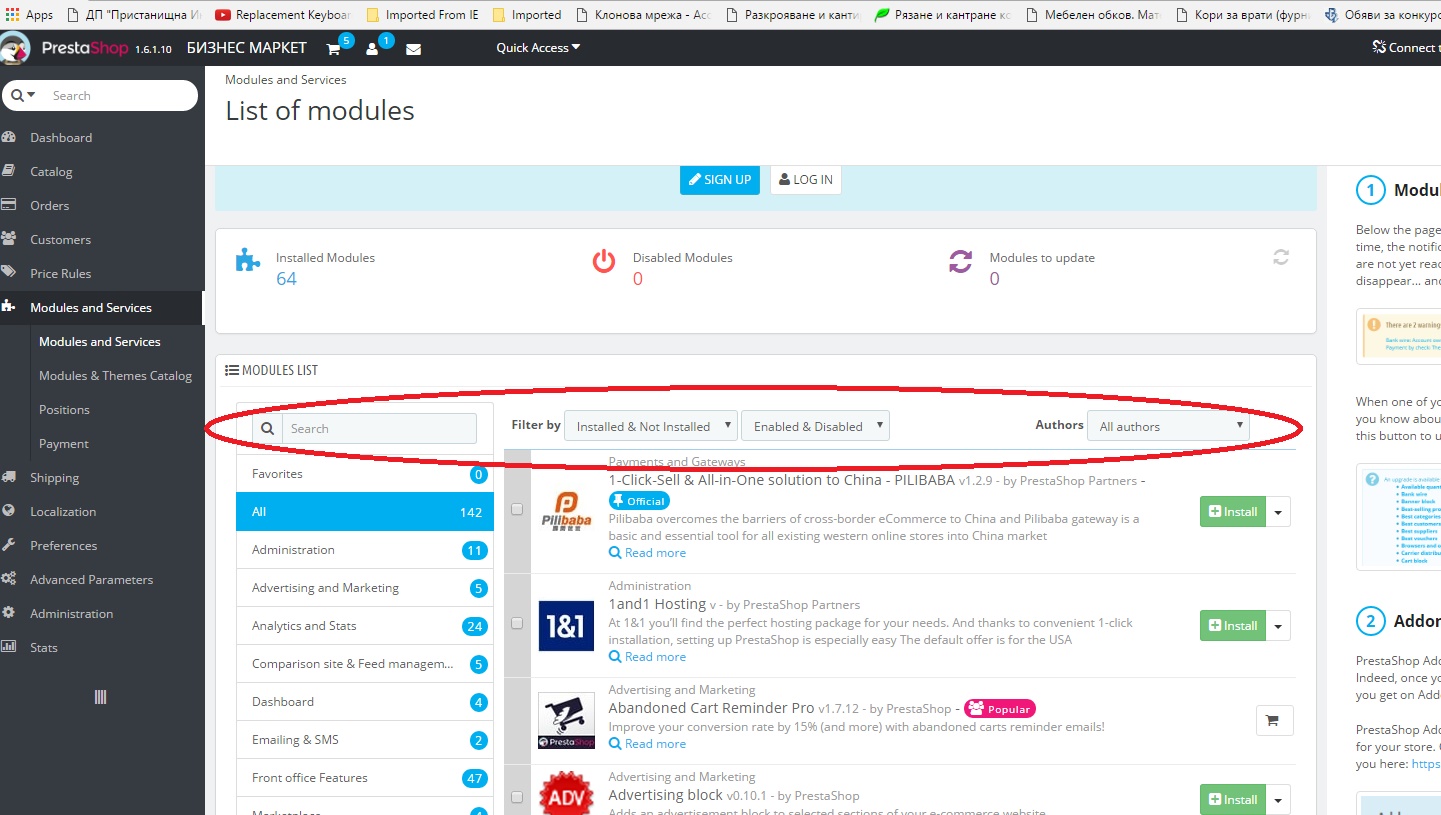Tick the checkbox for Pilibaba module

coord(517,509)
